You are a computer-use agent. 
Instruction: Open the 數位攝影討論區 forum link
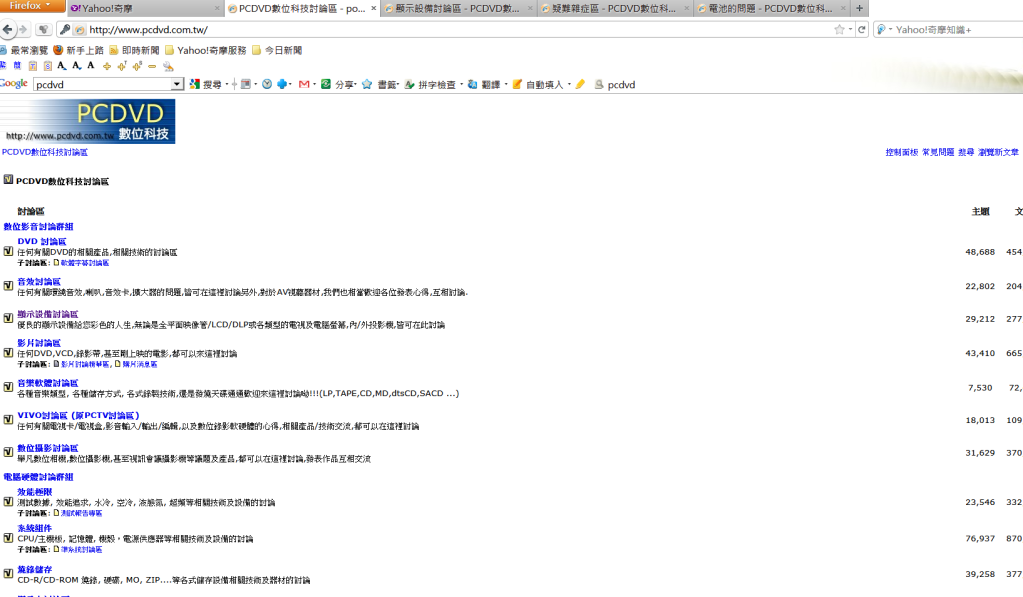click(x=47, y=448)
